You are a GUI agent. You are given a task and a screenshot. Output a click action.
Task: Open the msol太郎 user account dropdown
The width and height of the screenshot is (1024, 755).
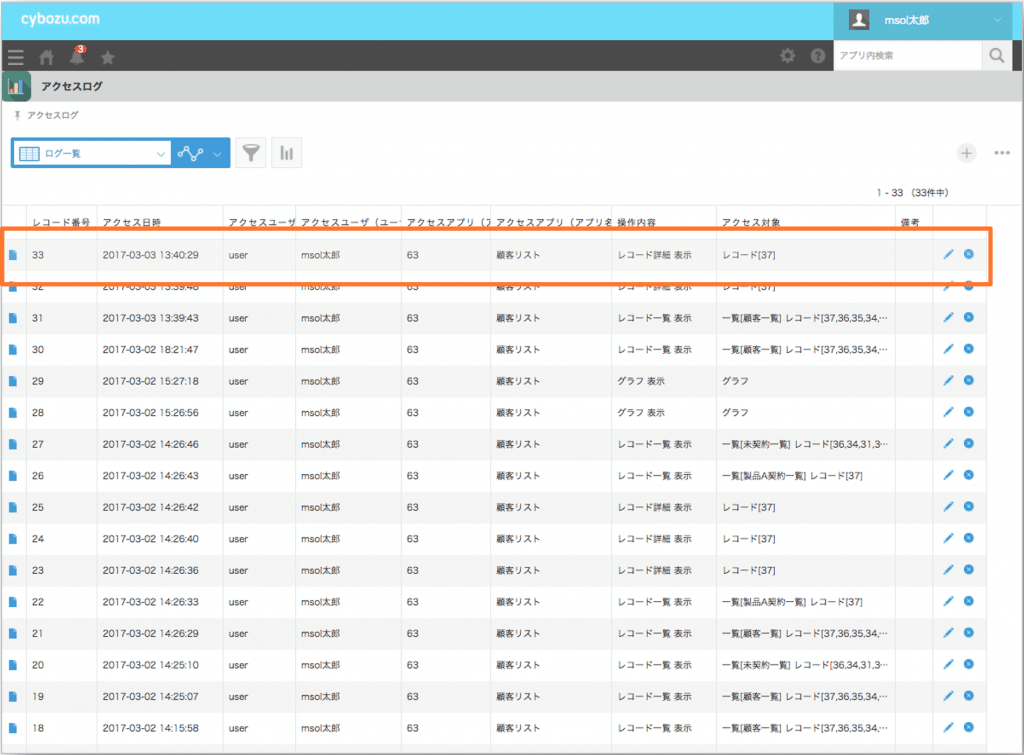click(x=927, y=20)
